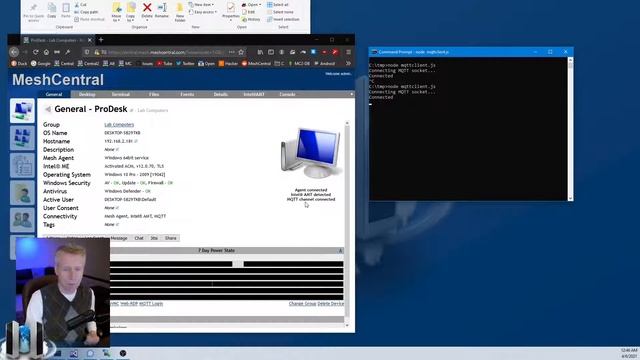Open the MQTT Login link

pyautogui.click(x=151, y=304)
